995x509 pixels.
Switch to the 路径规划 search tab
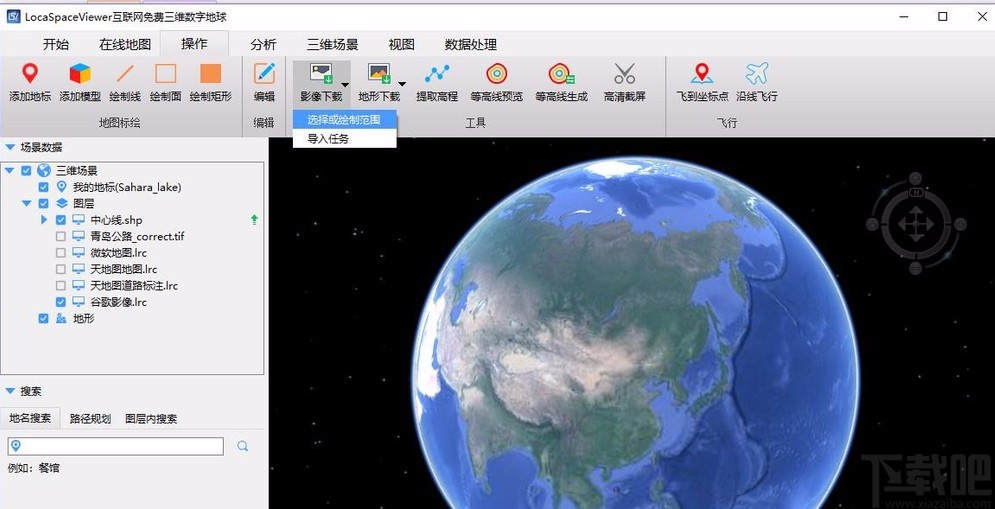pos(90,418)
